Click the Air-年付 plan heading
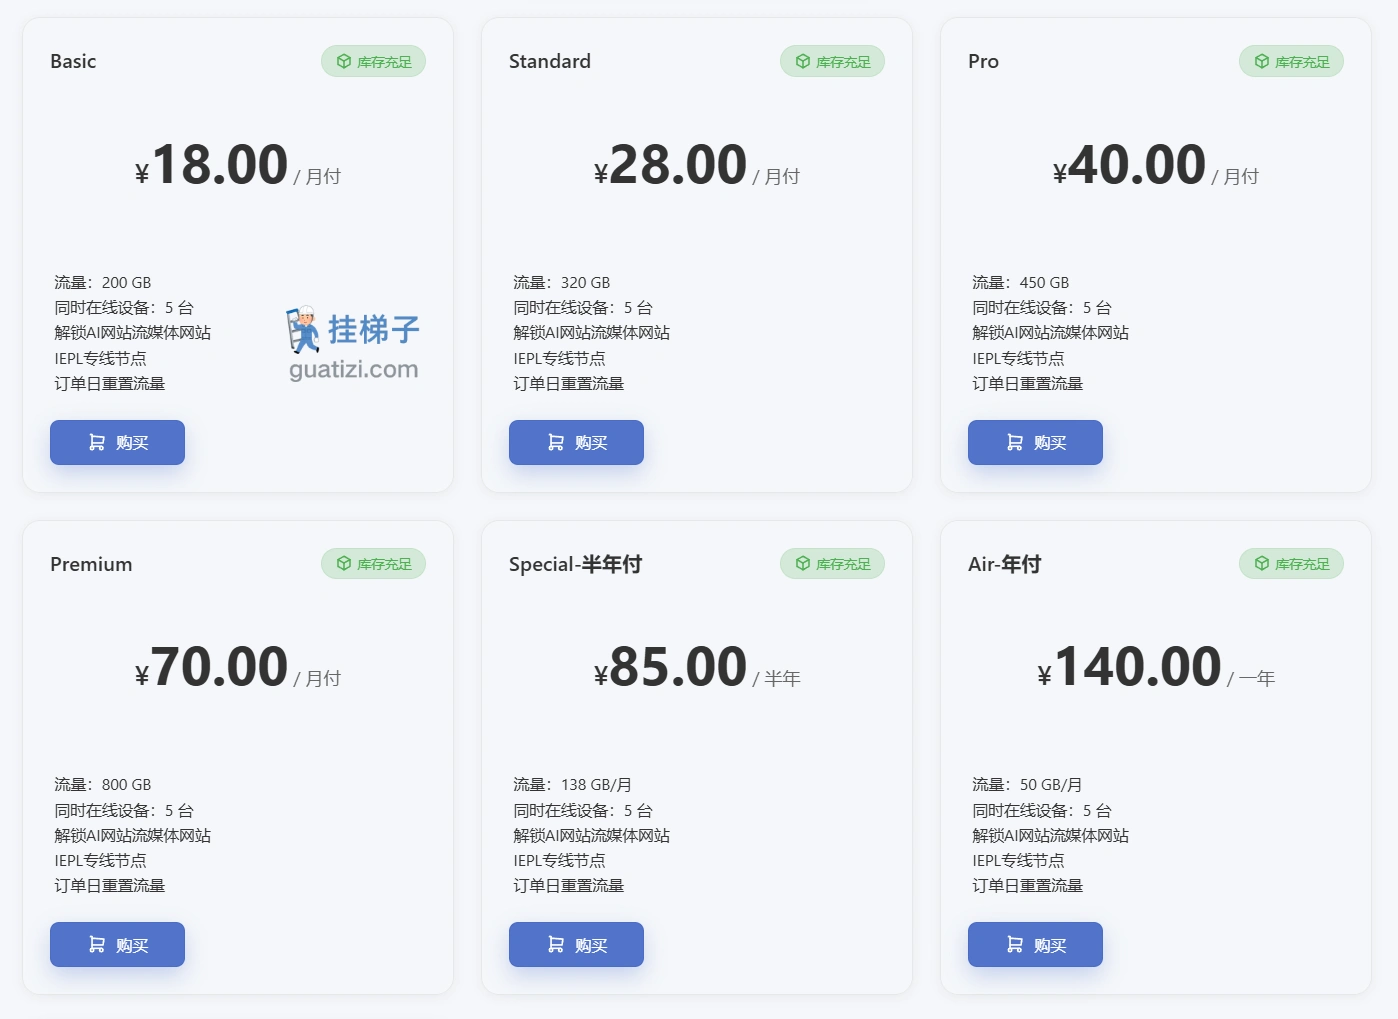The width and height of the screenshot is (1398, 1019). click(x=1004, y=564)
